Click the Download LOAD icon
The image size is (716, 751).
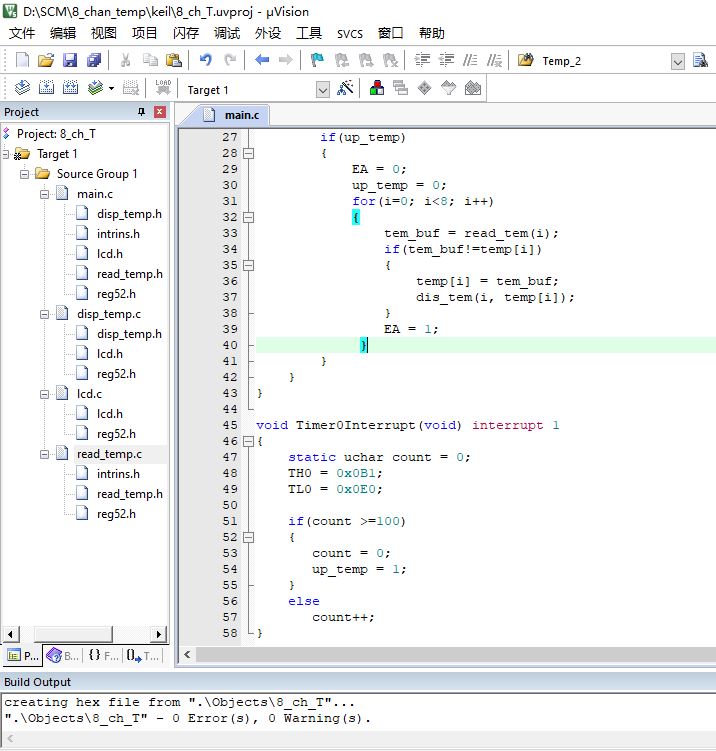pos(163,88)
